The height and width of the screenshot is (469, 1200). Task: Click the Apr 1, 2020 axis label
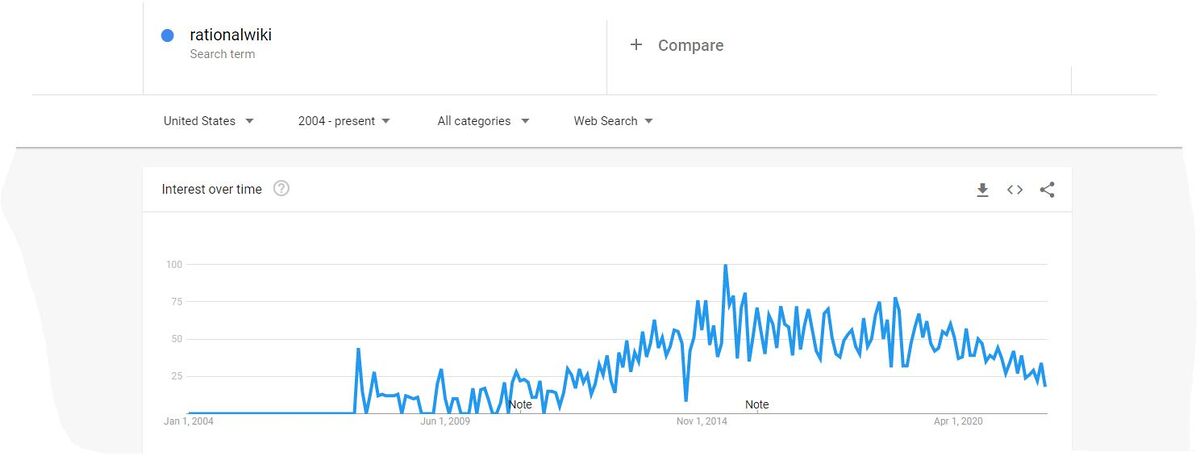(x=958, y=422)
